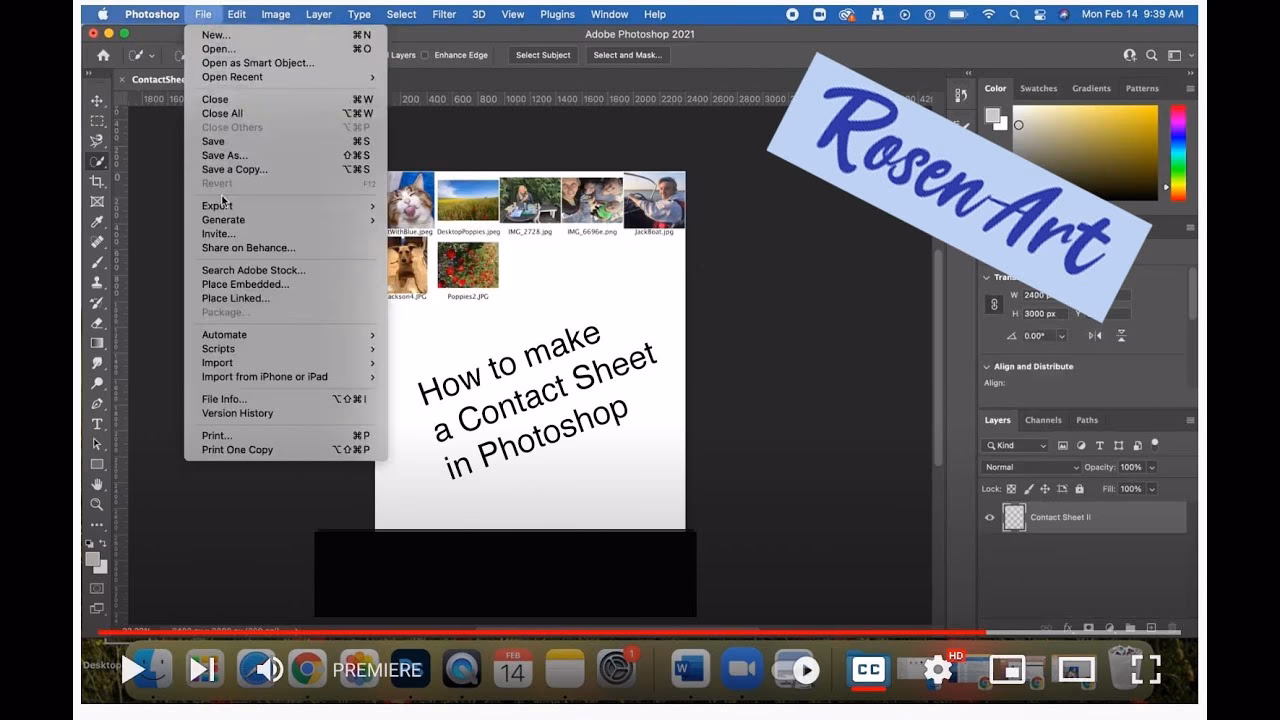Toggle lock position in Layers panel
1280x720 pixels.
click(1045, 489)
